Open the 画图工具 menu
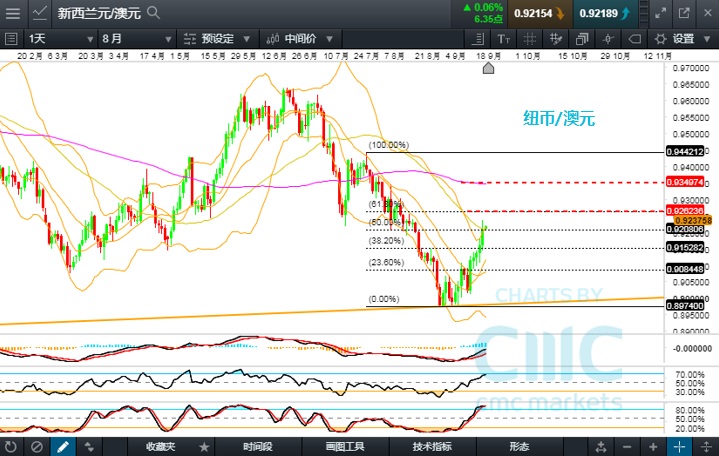The image size is (719, 456). [x=343, y=446]
